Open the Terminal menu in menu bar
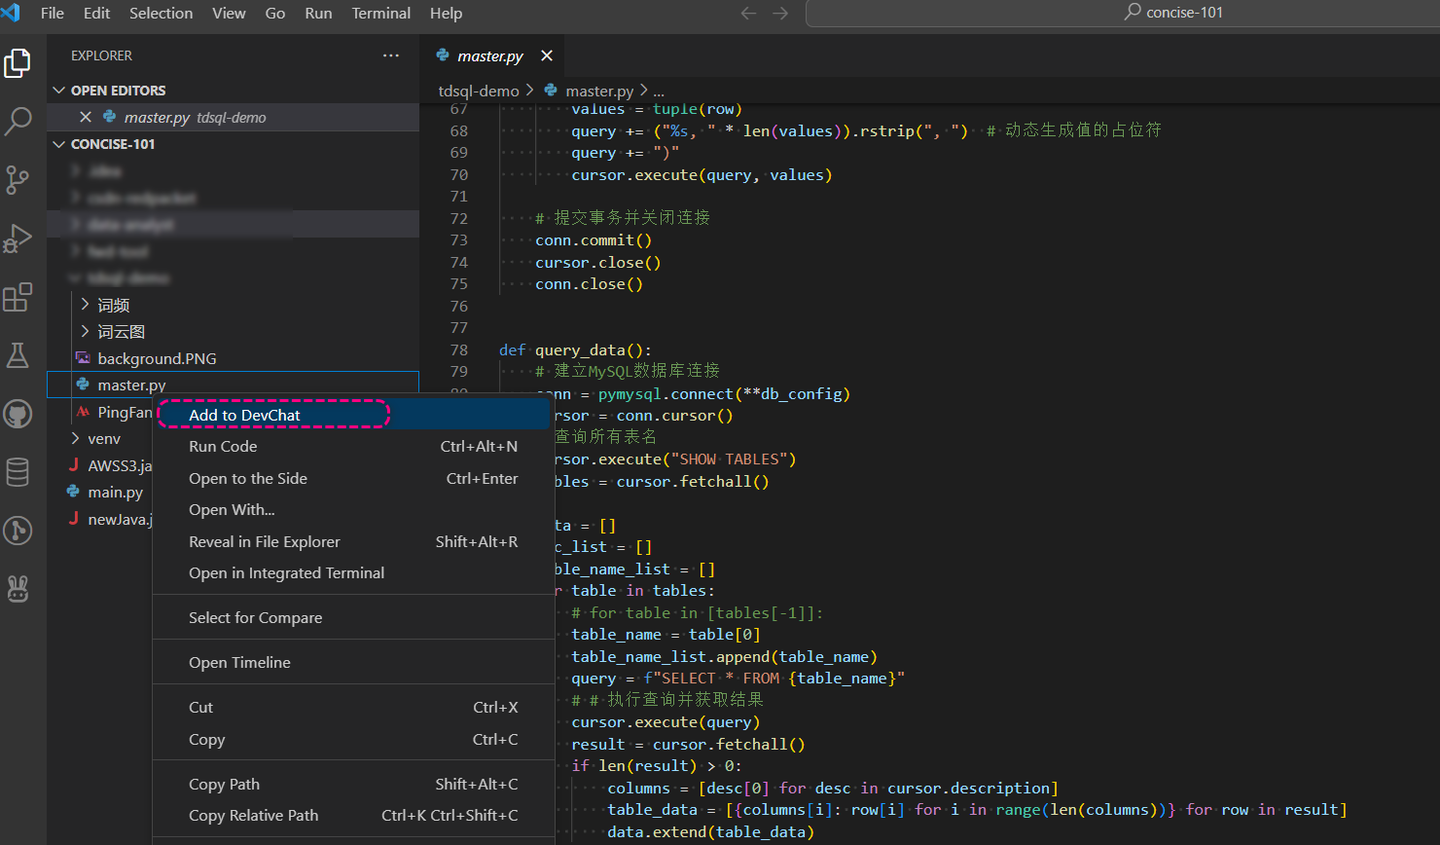Image resolution: width=1440 pixels, height=845 pixels. click(x=381, y=13)
